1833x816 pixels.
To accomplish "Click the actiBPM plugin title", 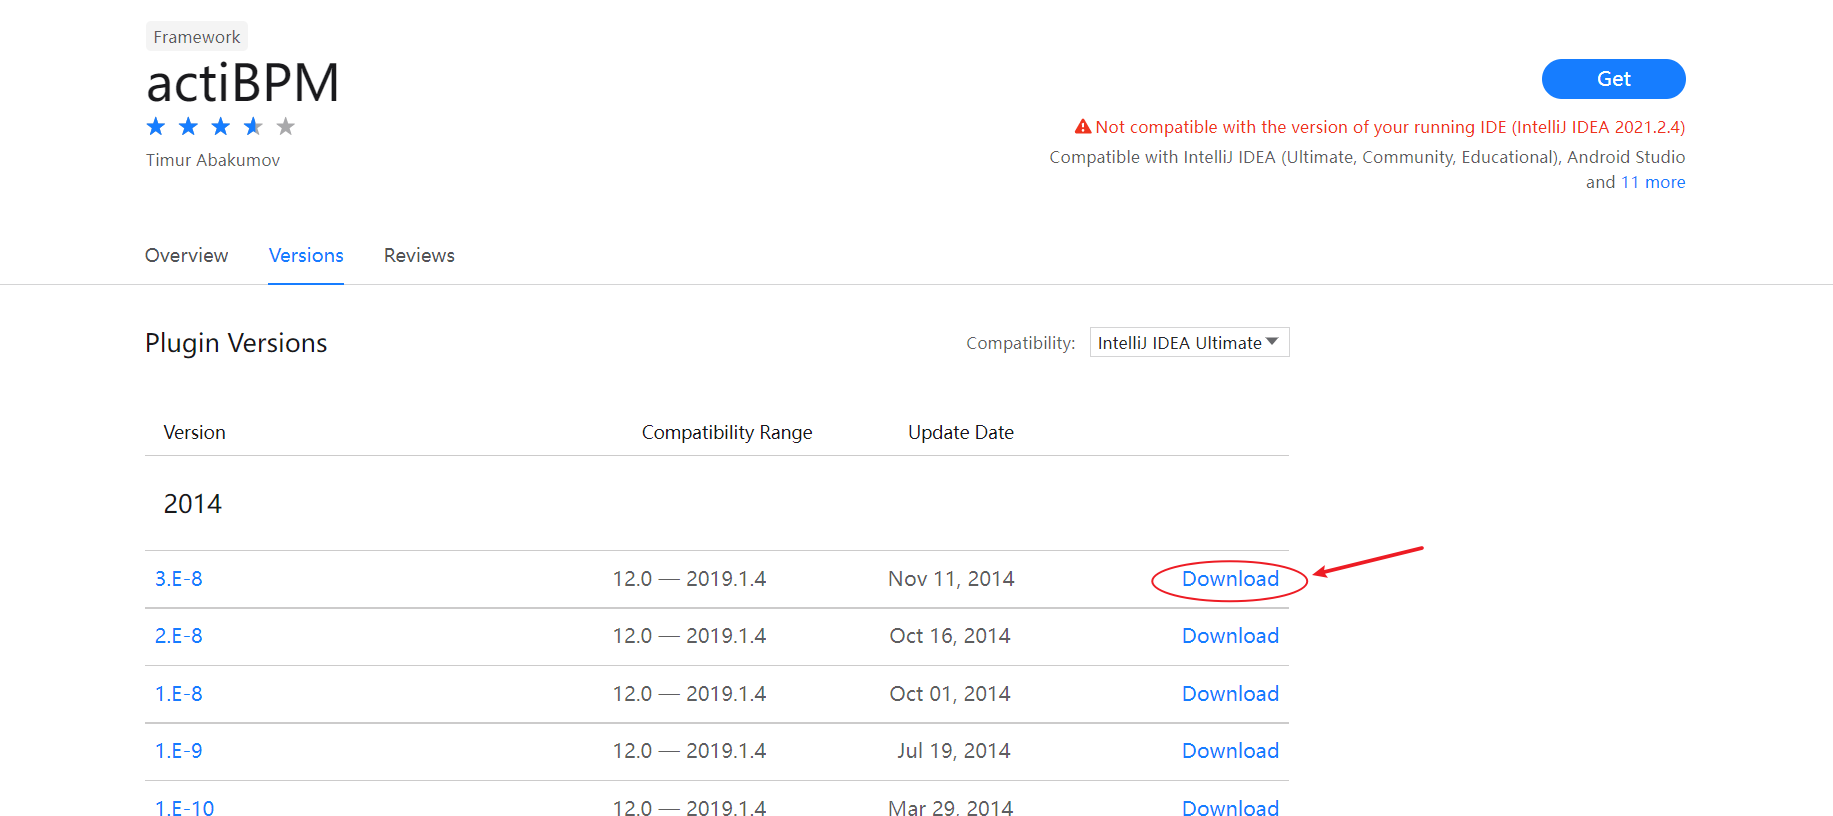I will click(x=243, y=83).
